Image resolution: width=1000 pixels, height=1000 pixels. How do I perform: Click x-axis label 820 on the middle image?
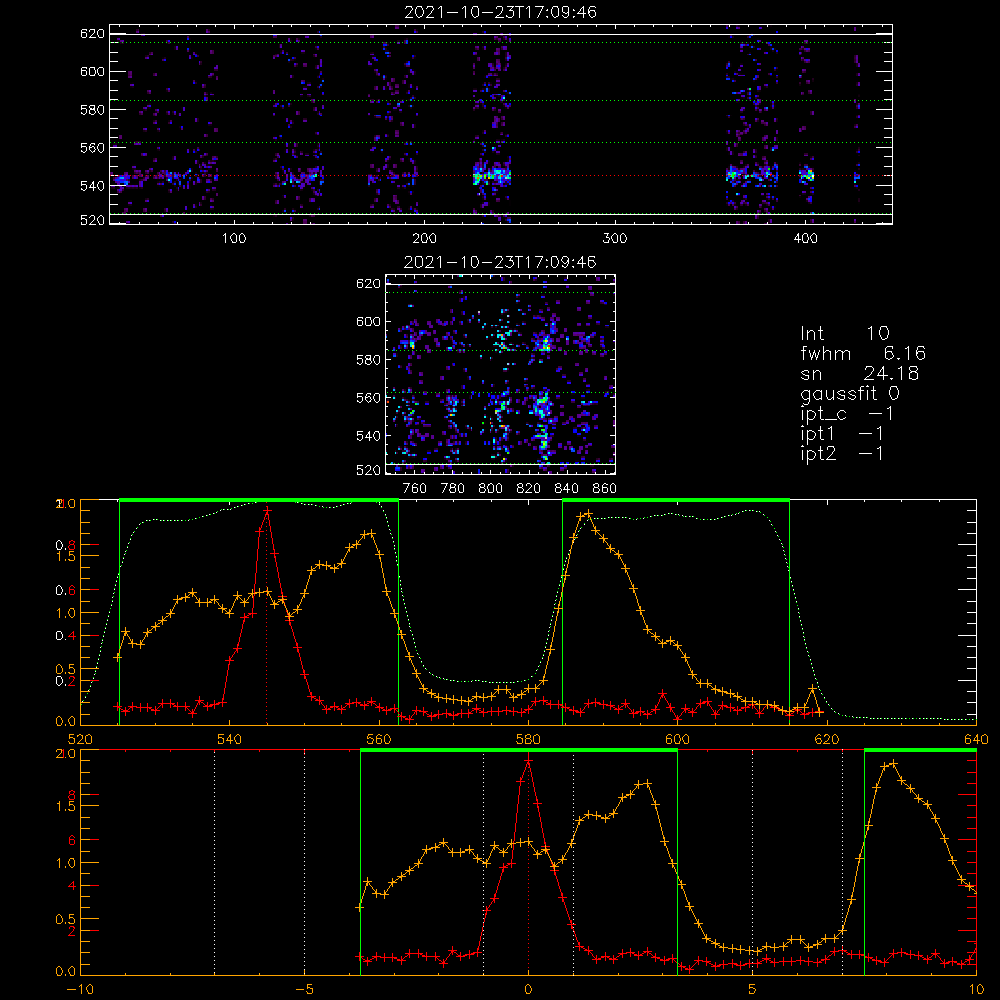tap(529, 489)
